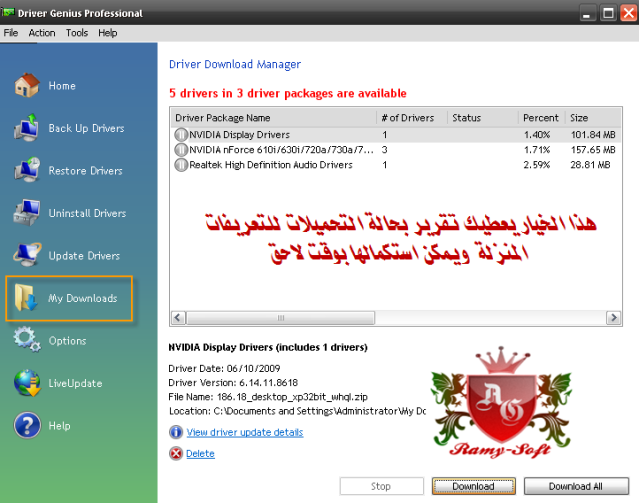Select My Downloads in sidebar
The height and width of the screenshot is (503, 639).
(x=69, y=298)
